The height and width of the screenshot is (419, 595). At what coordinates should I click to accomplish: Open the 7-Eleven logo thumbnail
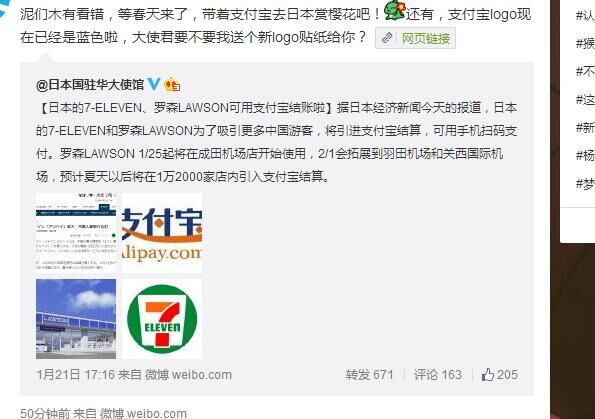[162, 319]
